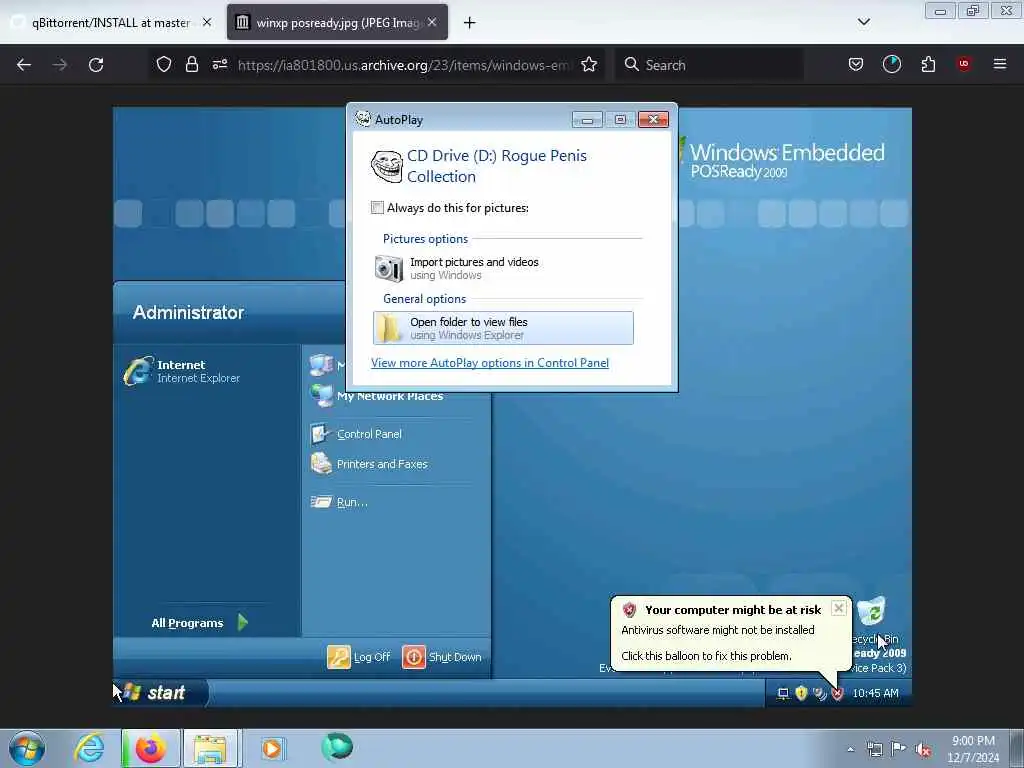Go back using the browser back arrow
Screen dimensions: 1024x768
coord(24,65)
